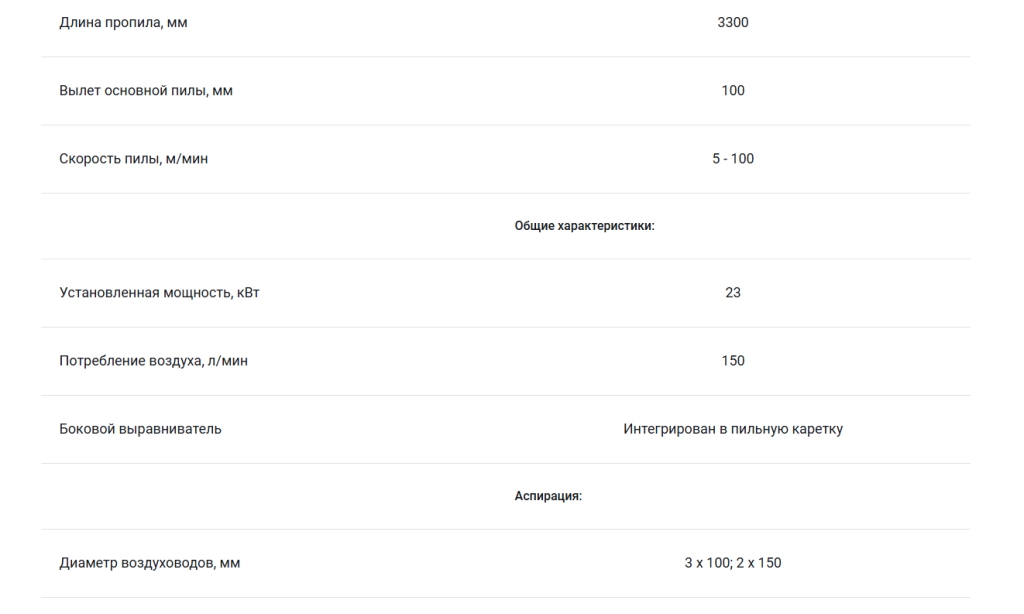1024x614 pixels.
Task: Select the 'Скорость пилы, м/мин' label
Action: click(x=133, y=159)
